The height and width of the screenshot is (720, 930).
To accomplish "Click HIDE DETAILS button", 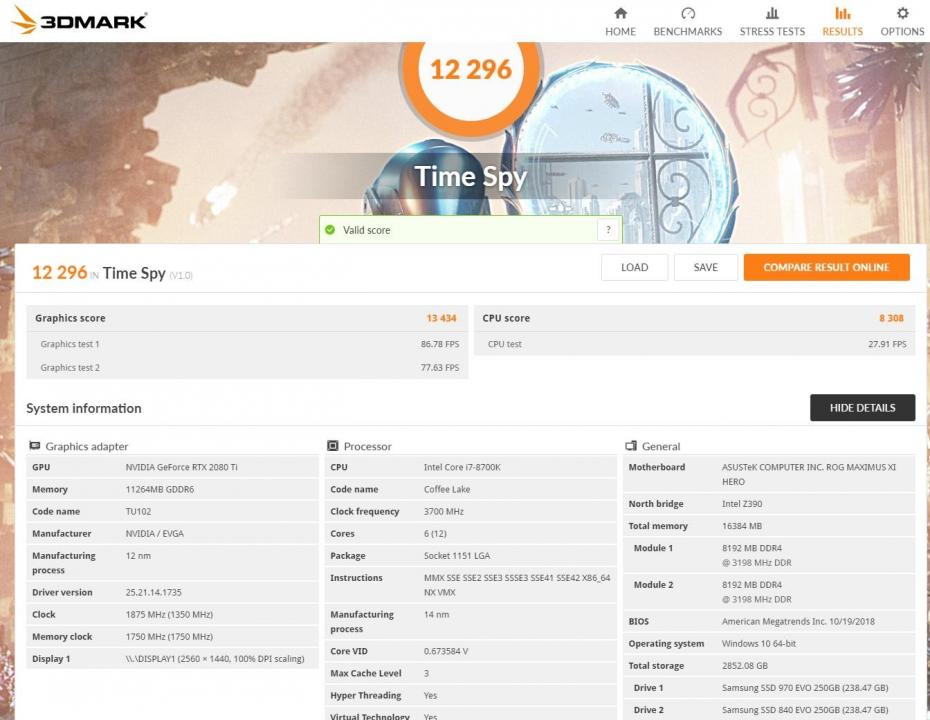I will [862, 408].
